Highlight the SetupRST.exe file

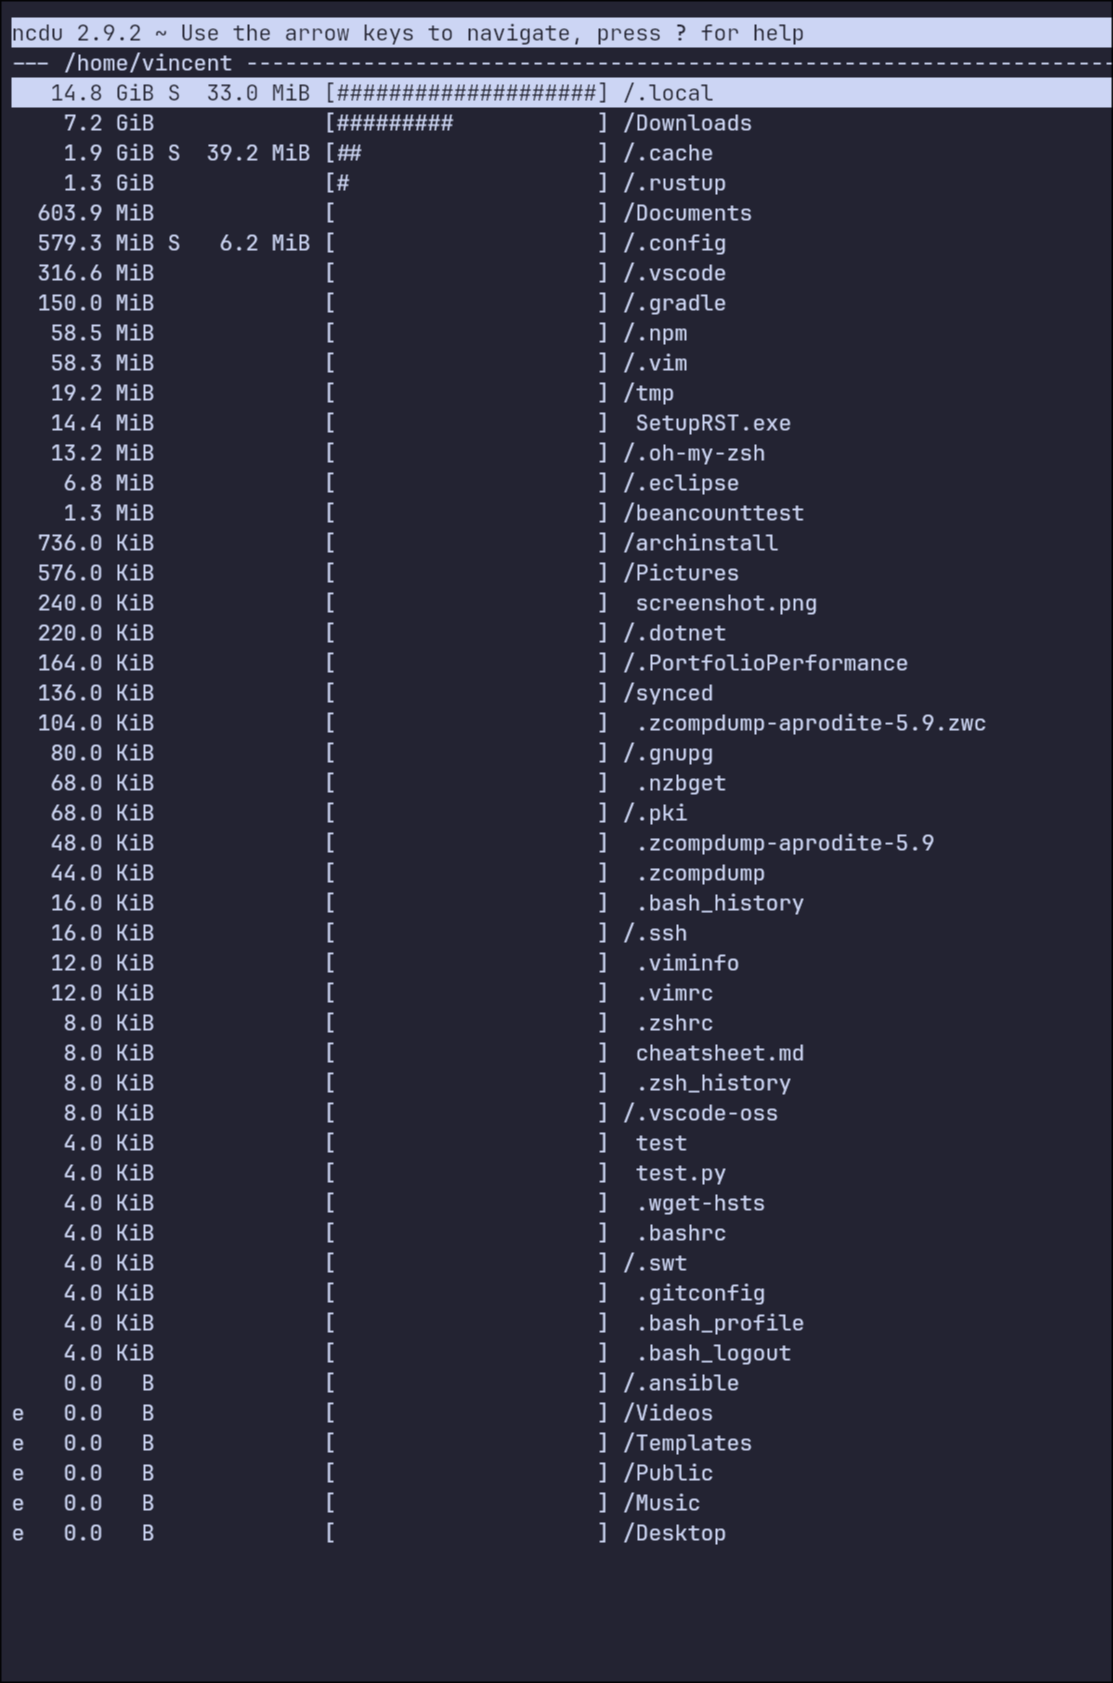(713, 423)
